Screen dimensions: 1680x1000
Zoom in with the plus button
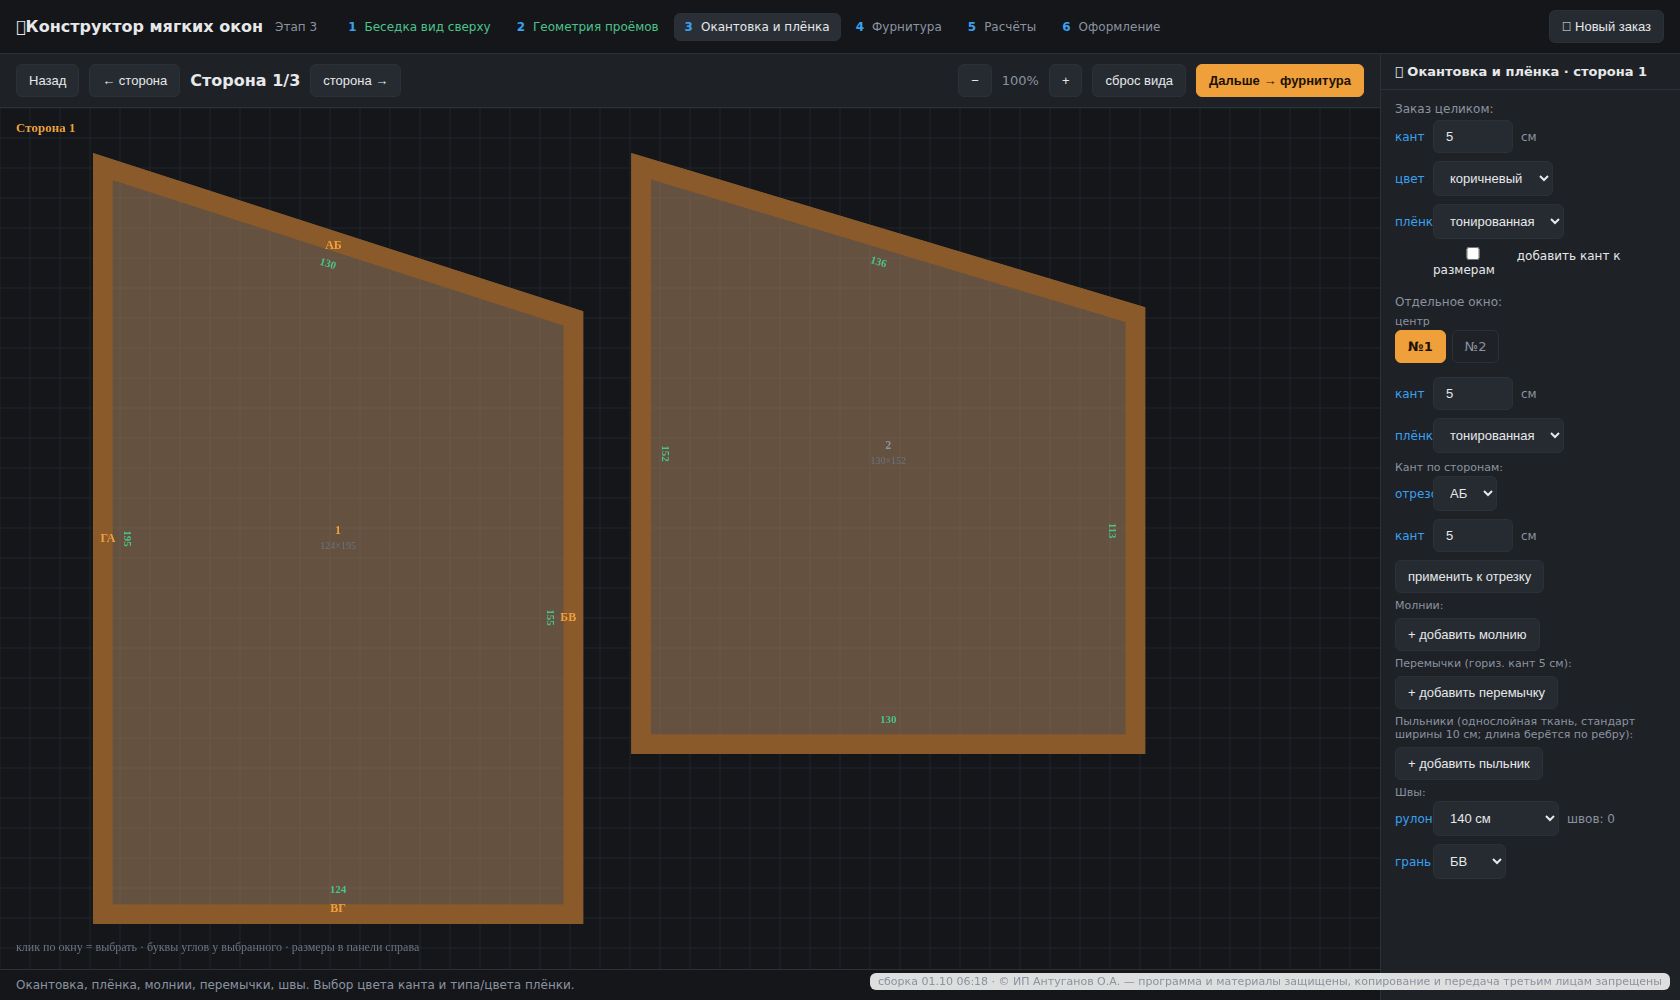[x=1065, y=81]
